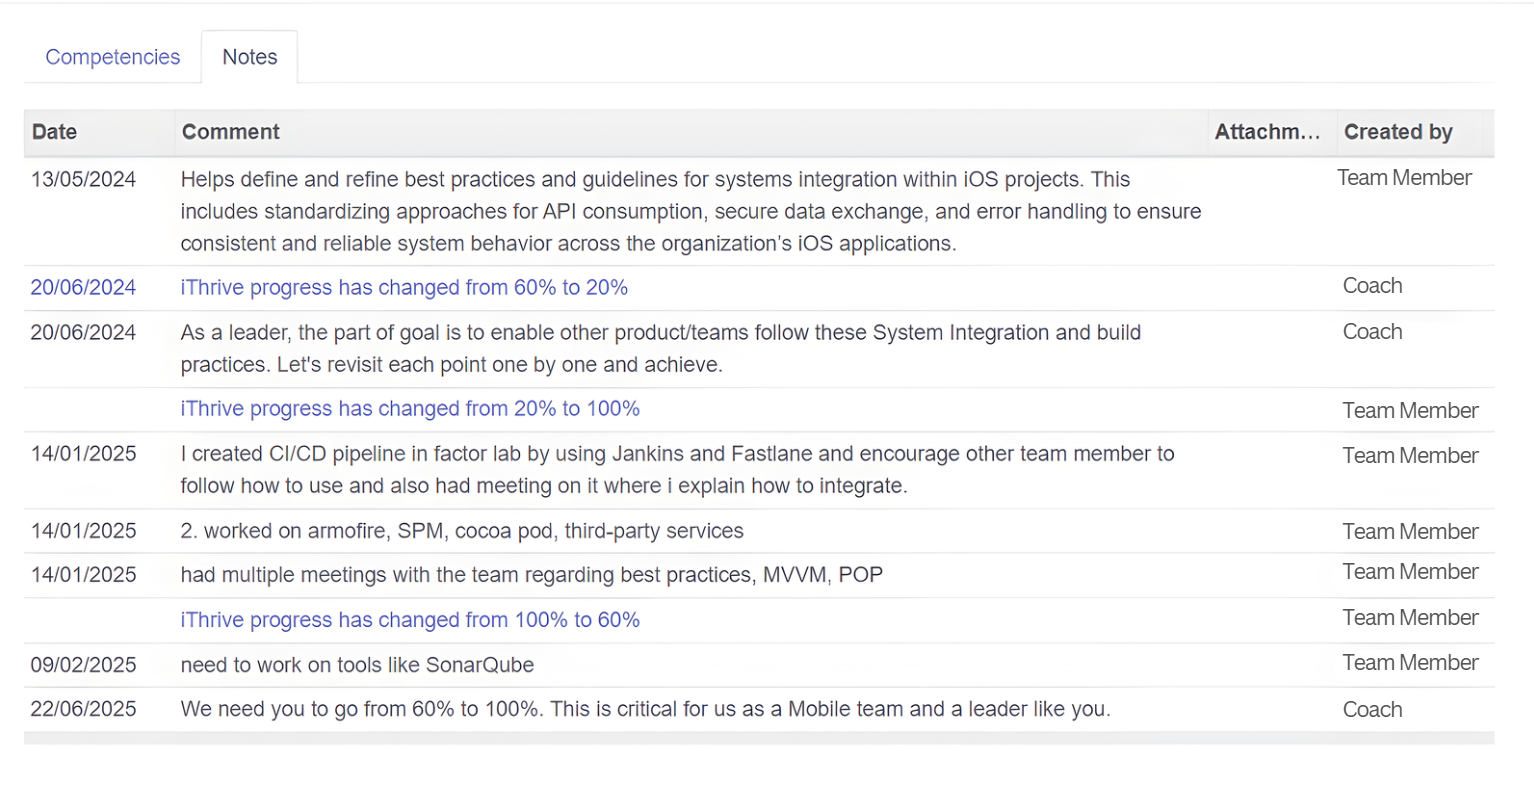This screenshot has width=1534, height=785.
Task: Click the MVVM, POP meetings comment
Action: pos(531,575)
